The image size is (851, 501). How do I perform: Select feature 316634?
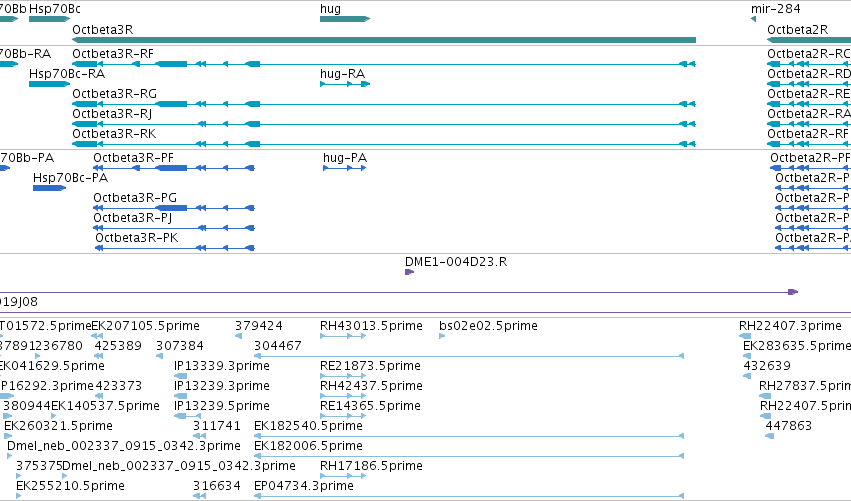pos(217,486)
